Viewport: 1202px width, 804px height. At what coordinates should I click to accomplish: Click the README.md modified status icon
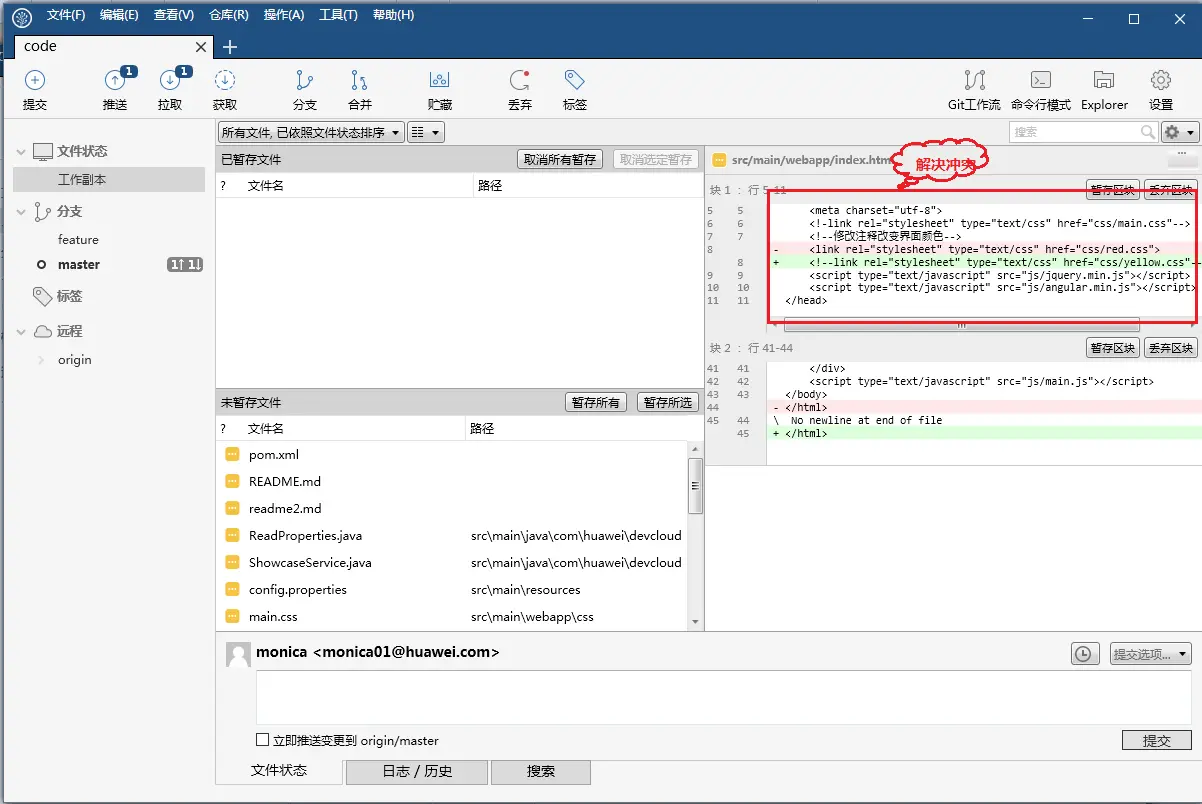[x=232, y=482]
